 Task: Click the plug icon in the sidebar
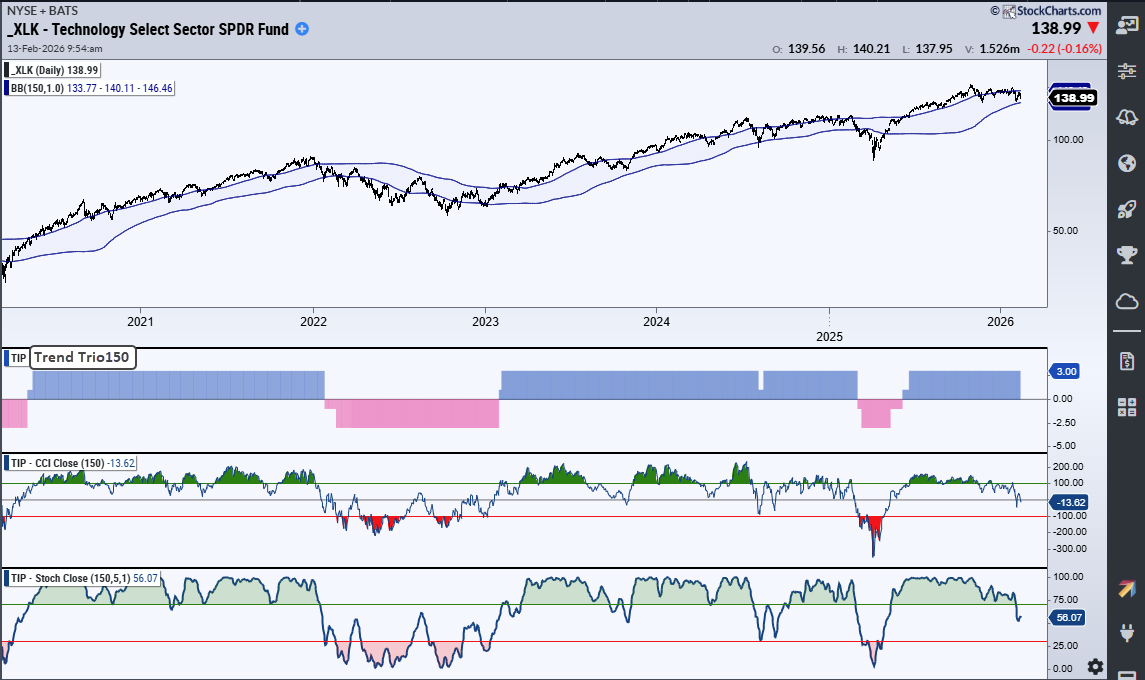1126,635
